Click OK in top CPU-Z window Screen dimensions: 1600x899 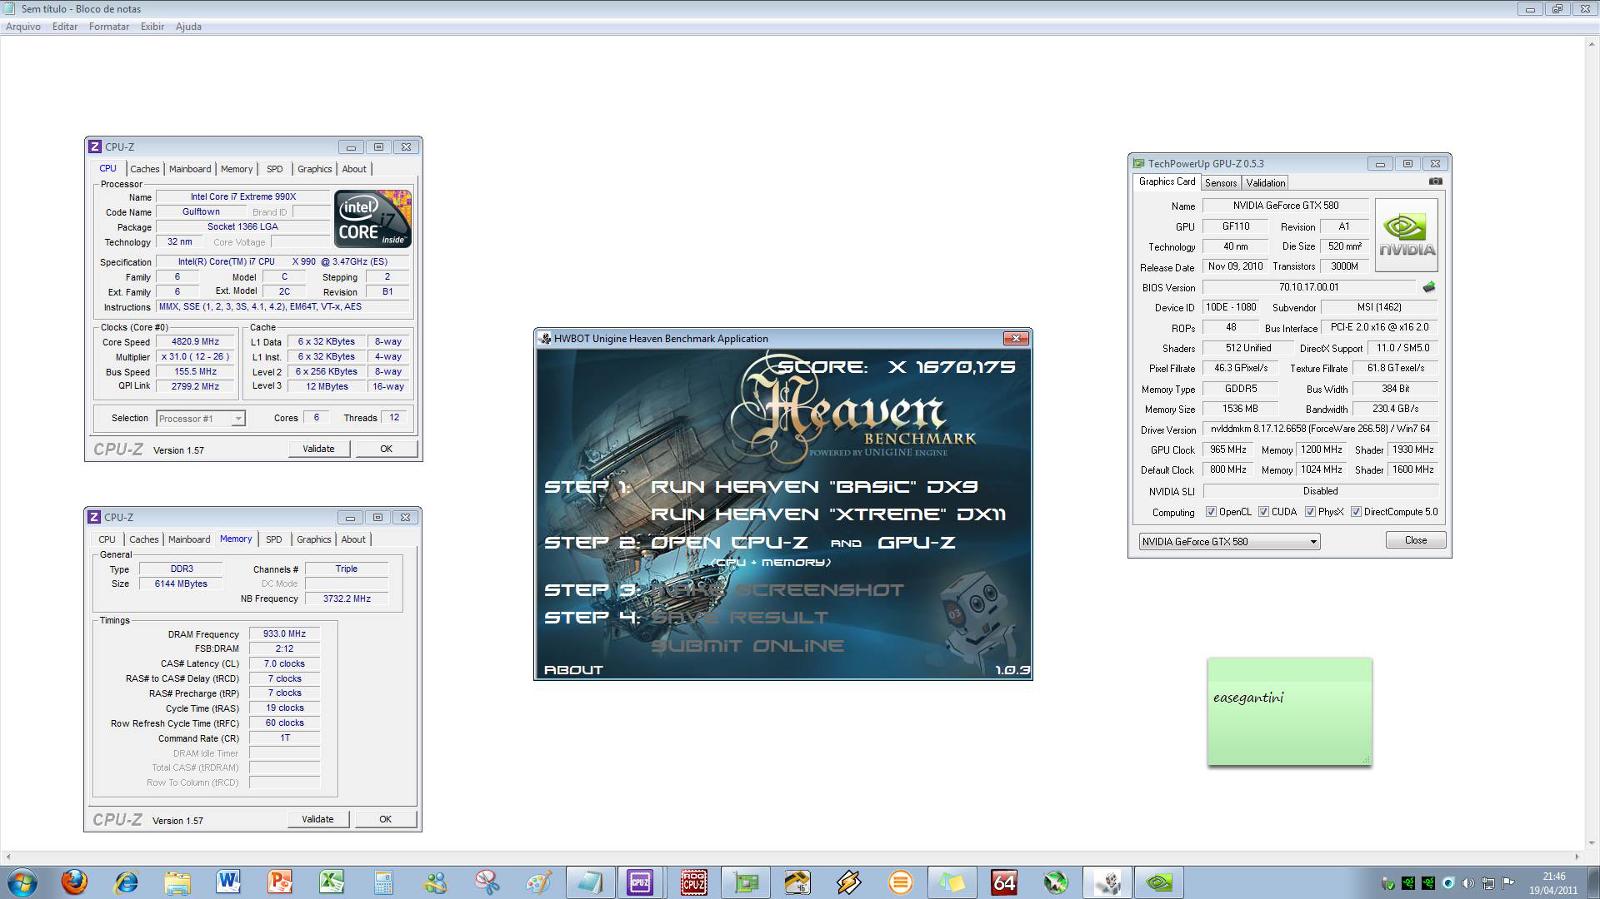(x=386, y=449)
